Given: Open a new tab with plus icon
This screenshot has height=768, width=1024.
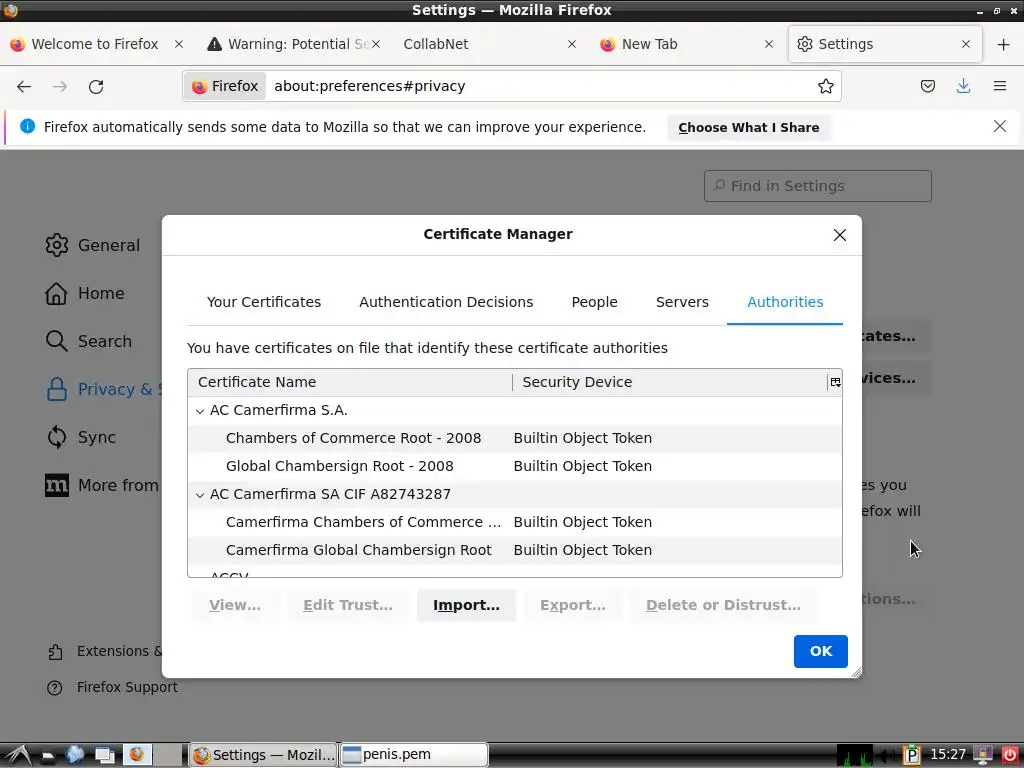Looking at the screenshot, I should point(1004,44).
